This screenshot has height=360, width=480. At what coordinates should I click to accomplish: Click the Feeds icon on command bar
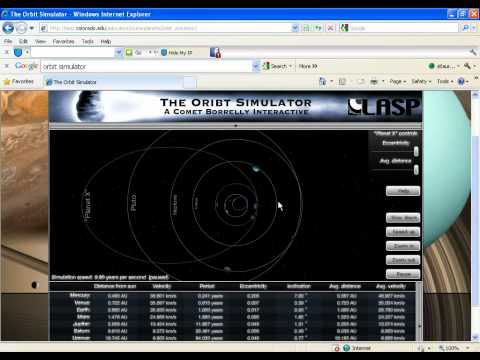pos(342,81)
